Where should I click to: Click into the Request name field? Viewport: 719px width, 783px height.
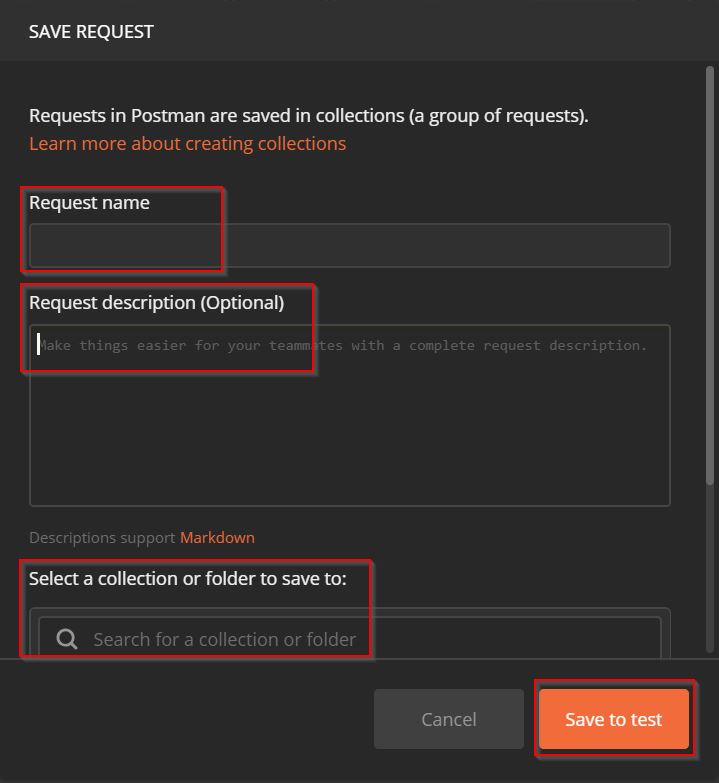pos(349,246)
